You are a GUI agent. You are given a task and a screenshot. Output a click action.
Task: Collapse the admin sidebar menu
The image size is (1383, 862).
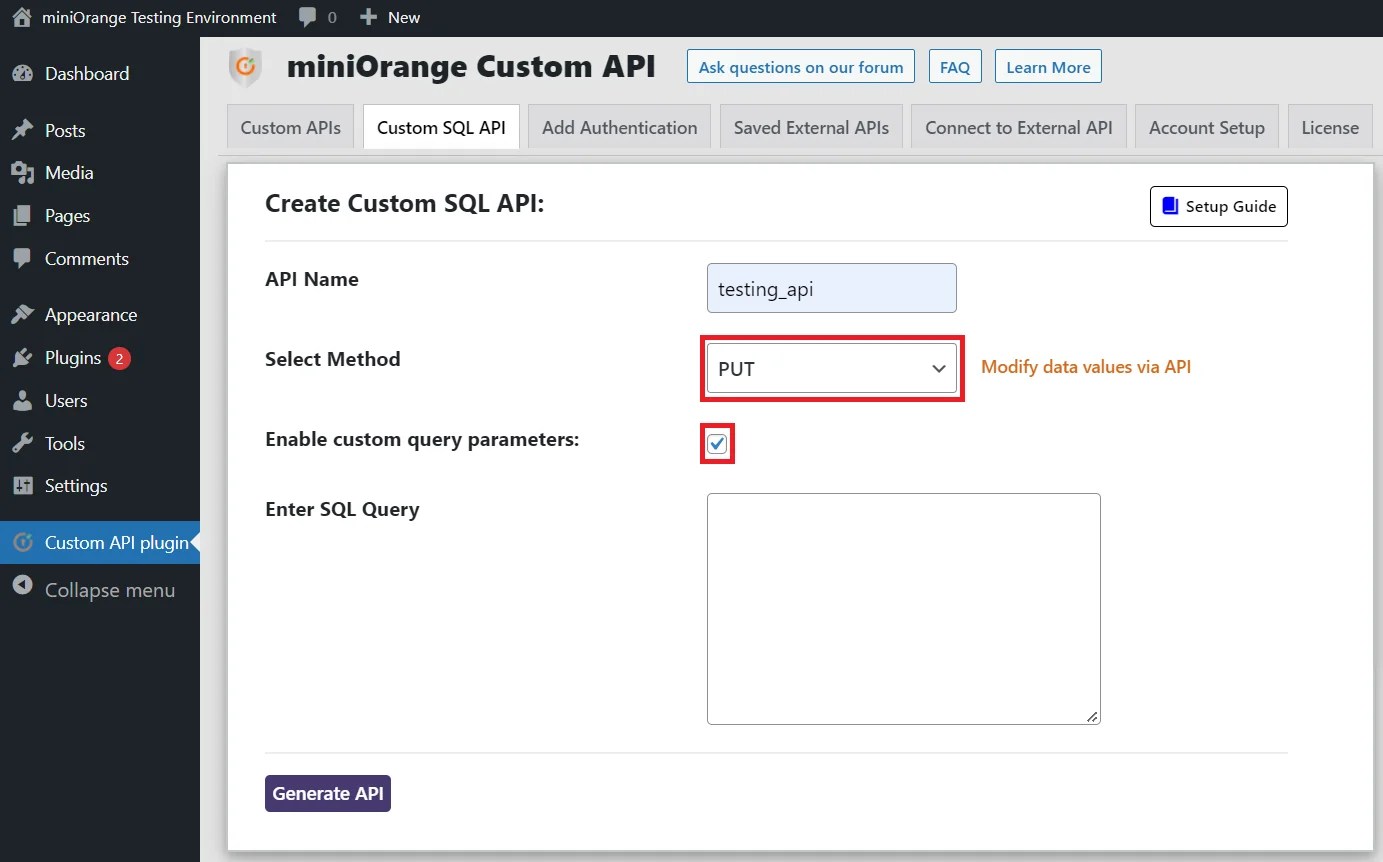(x=24, y=590)
